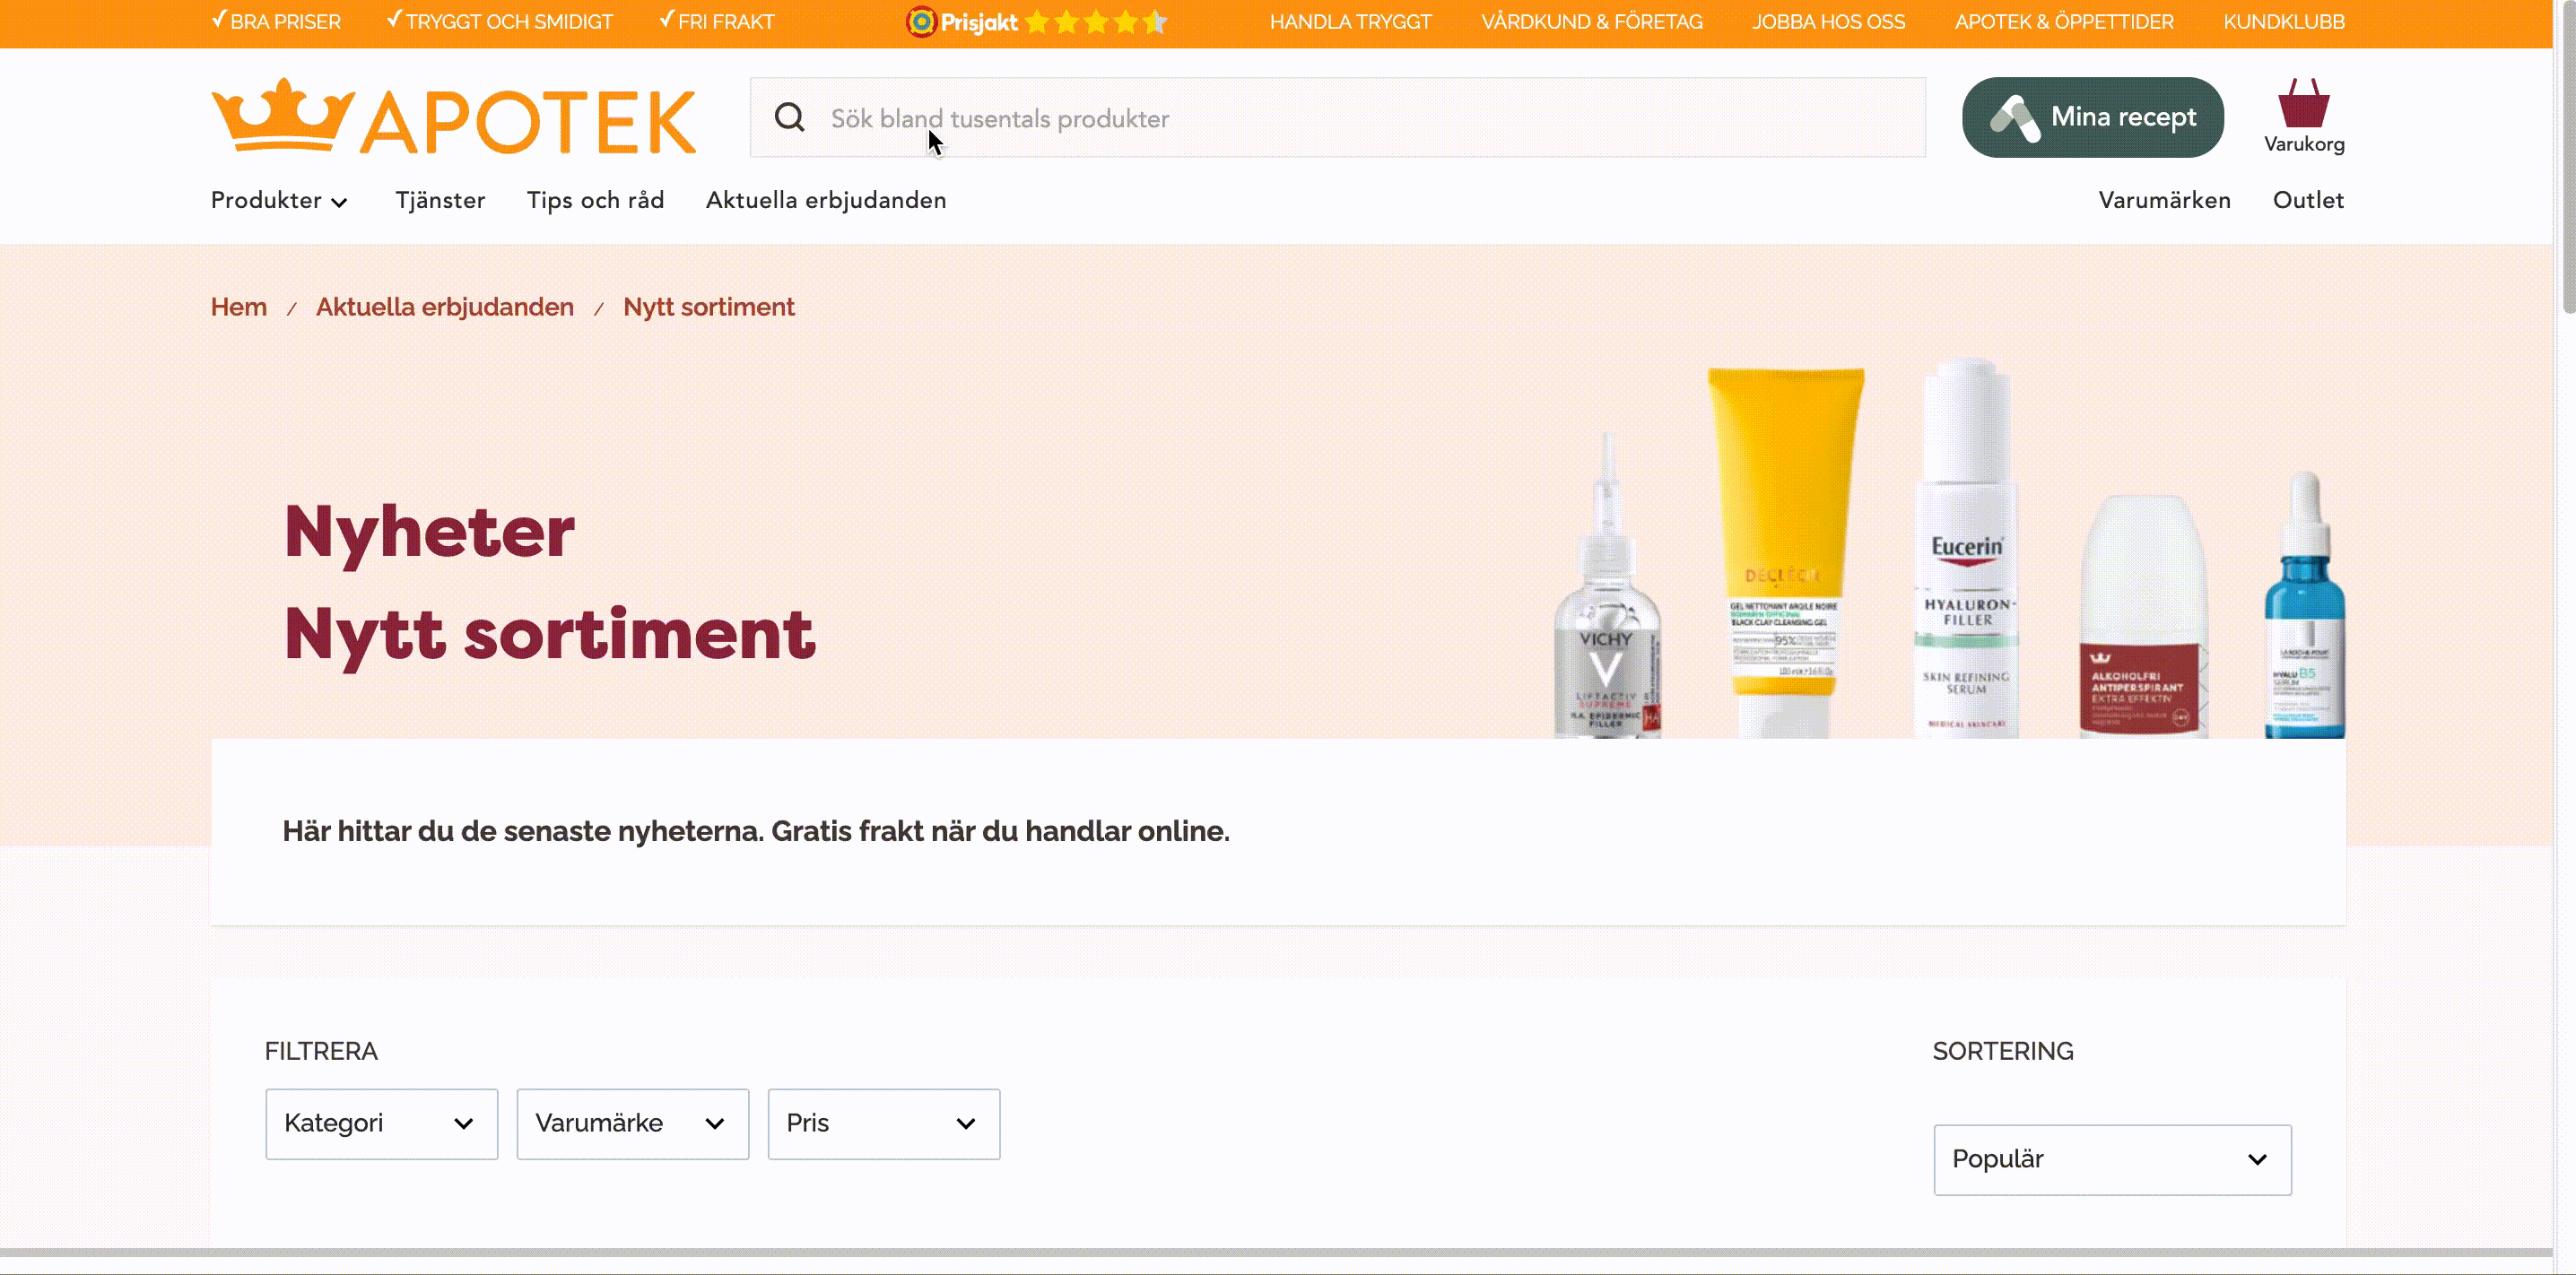2576x1275 pixels.
Task: Click the BRA PRISER text
Action: [x=285, y=22]
